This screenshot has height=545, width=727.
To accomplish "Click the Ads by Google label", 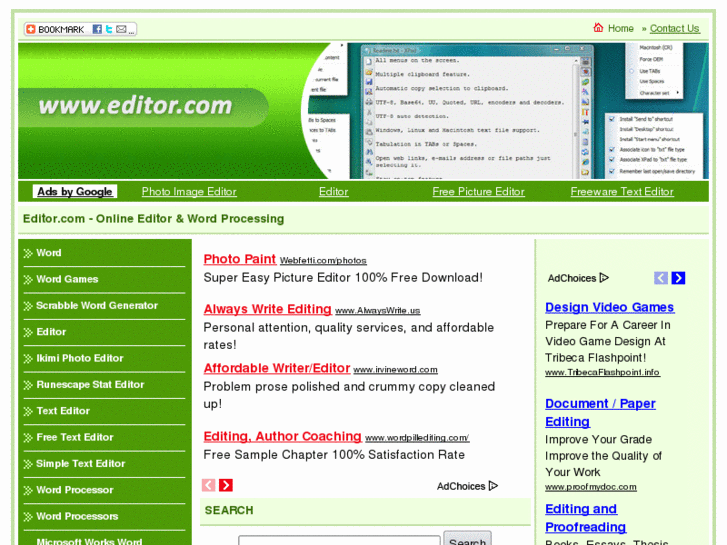I will pyautogui.click(x=75, y=192).
